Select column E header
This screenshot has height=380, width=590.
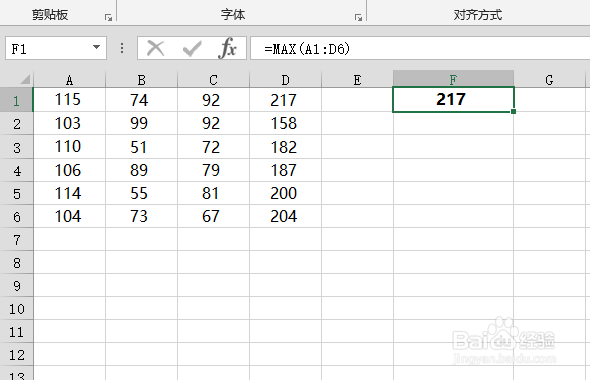(357, 79)
